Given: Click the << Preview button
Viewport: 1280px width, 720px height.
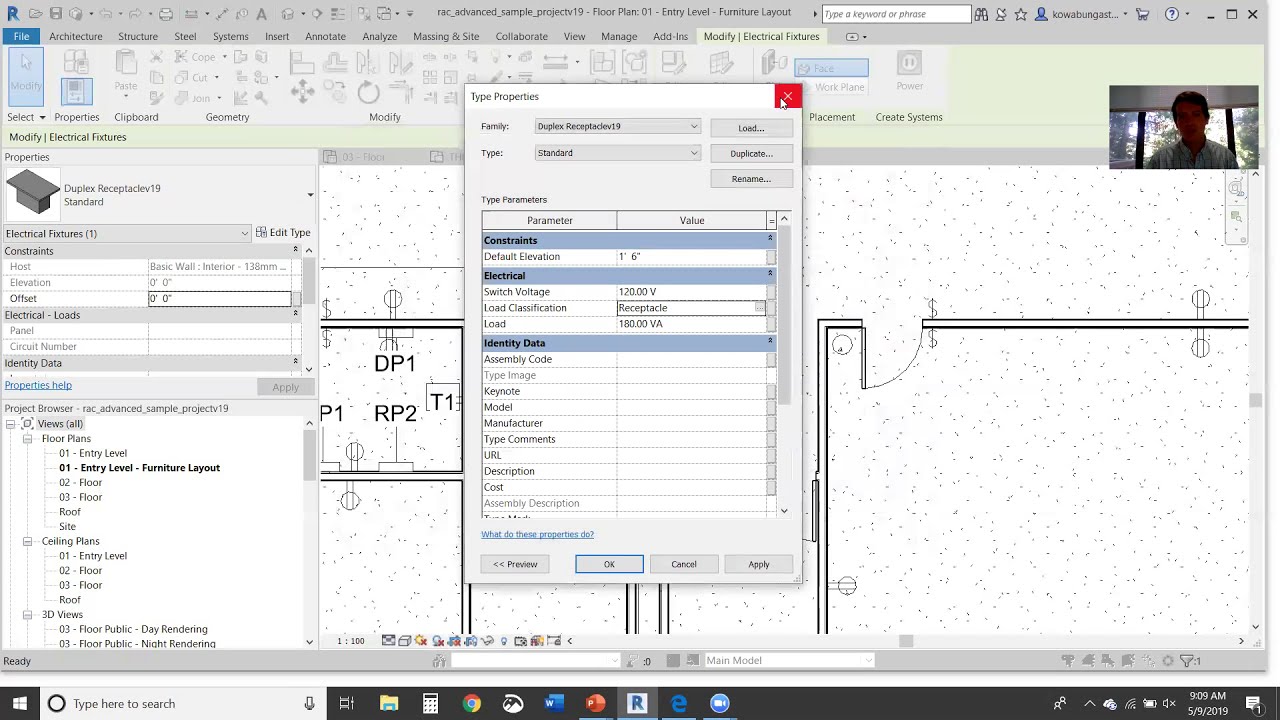Looking at the screenshot, I should (515, 564).
